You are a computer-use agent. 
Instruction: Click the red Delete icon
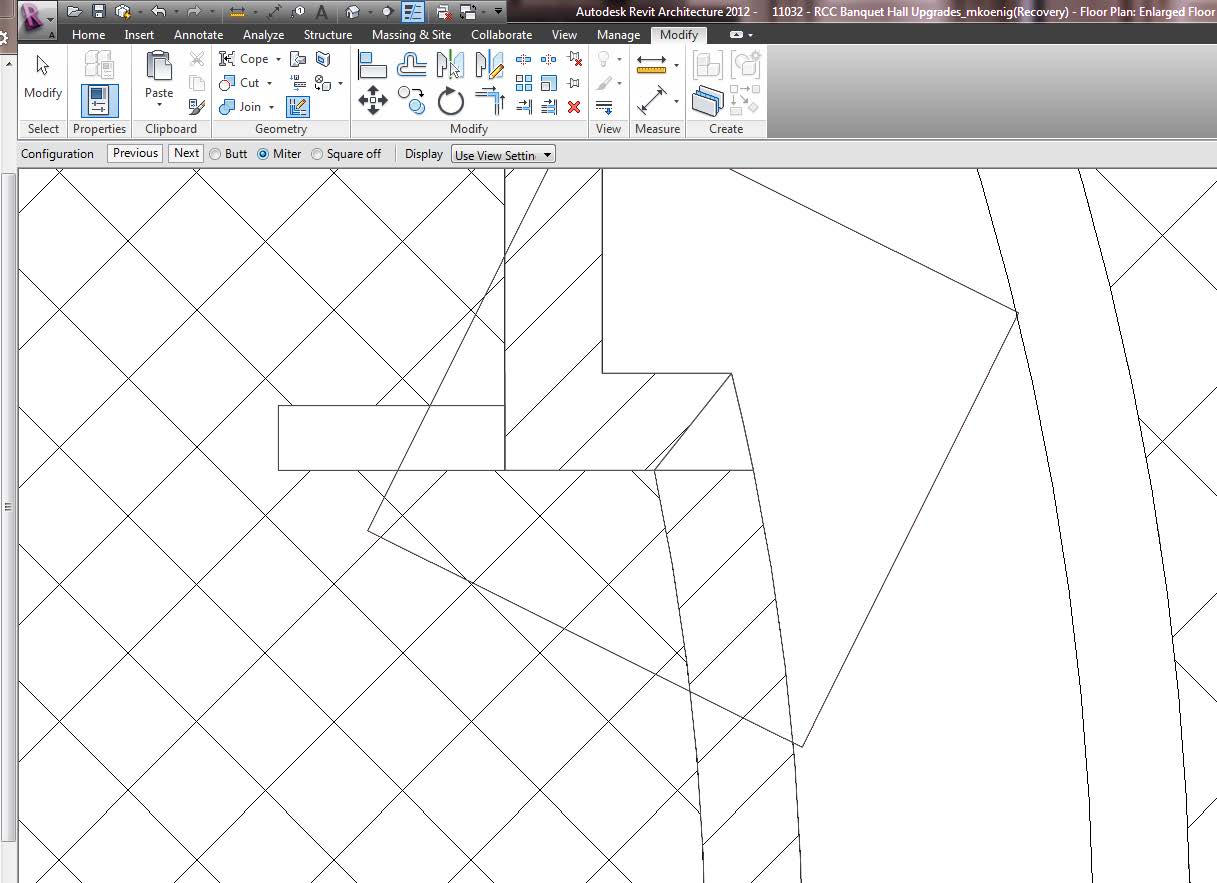point(574,107)
